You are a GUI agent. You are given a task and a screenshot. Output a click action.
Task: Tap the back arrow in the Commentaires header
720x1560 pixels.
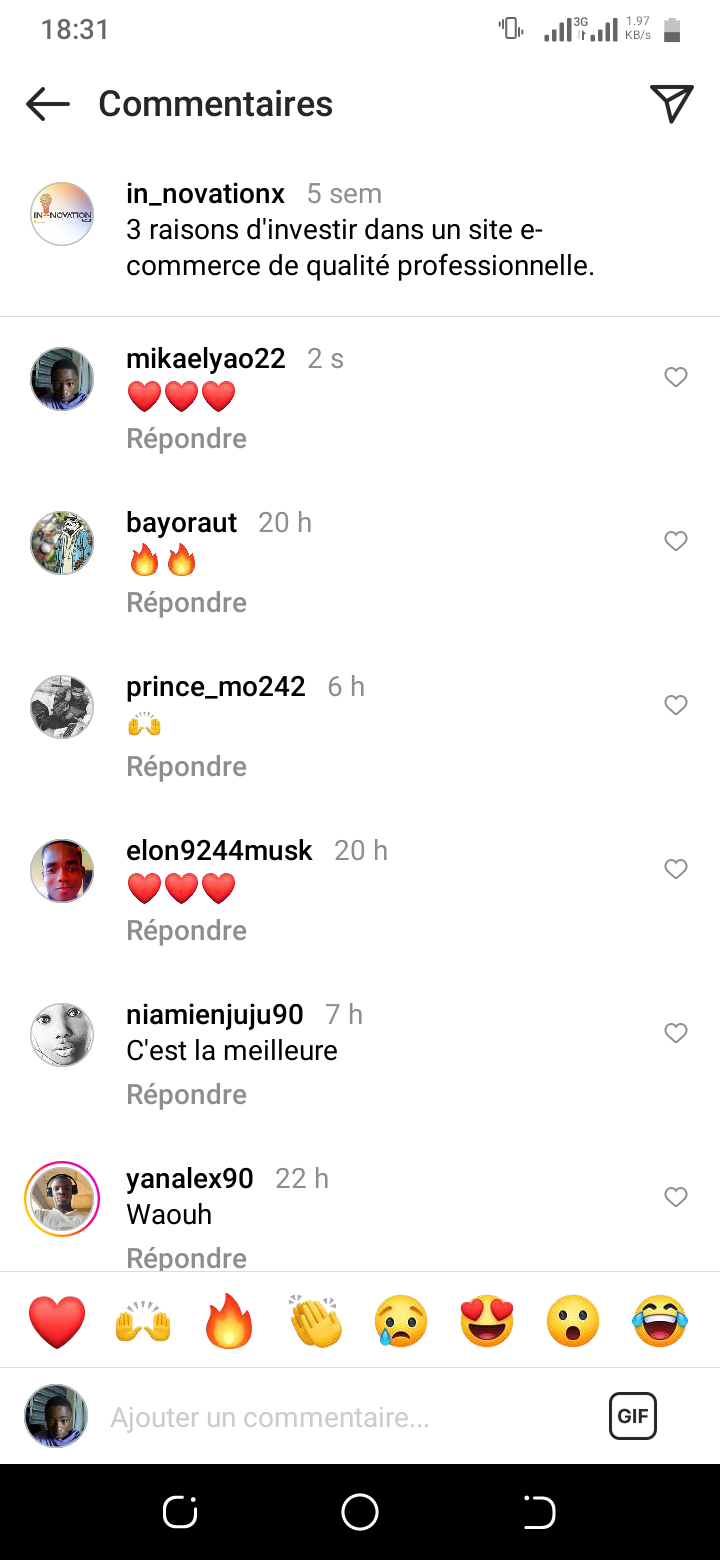tap(47, 104)
